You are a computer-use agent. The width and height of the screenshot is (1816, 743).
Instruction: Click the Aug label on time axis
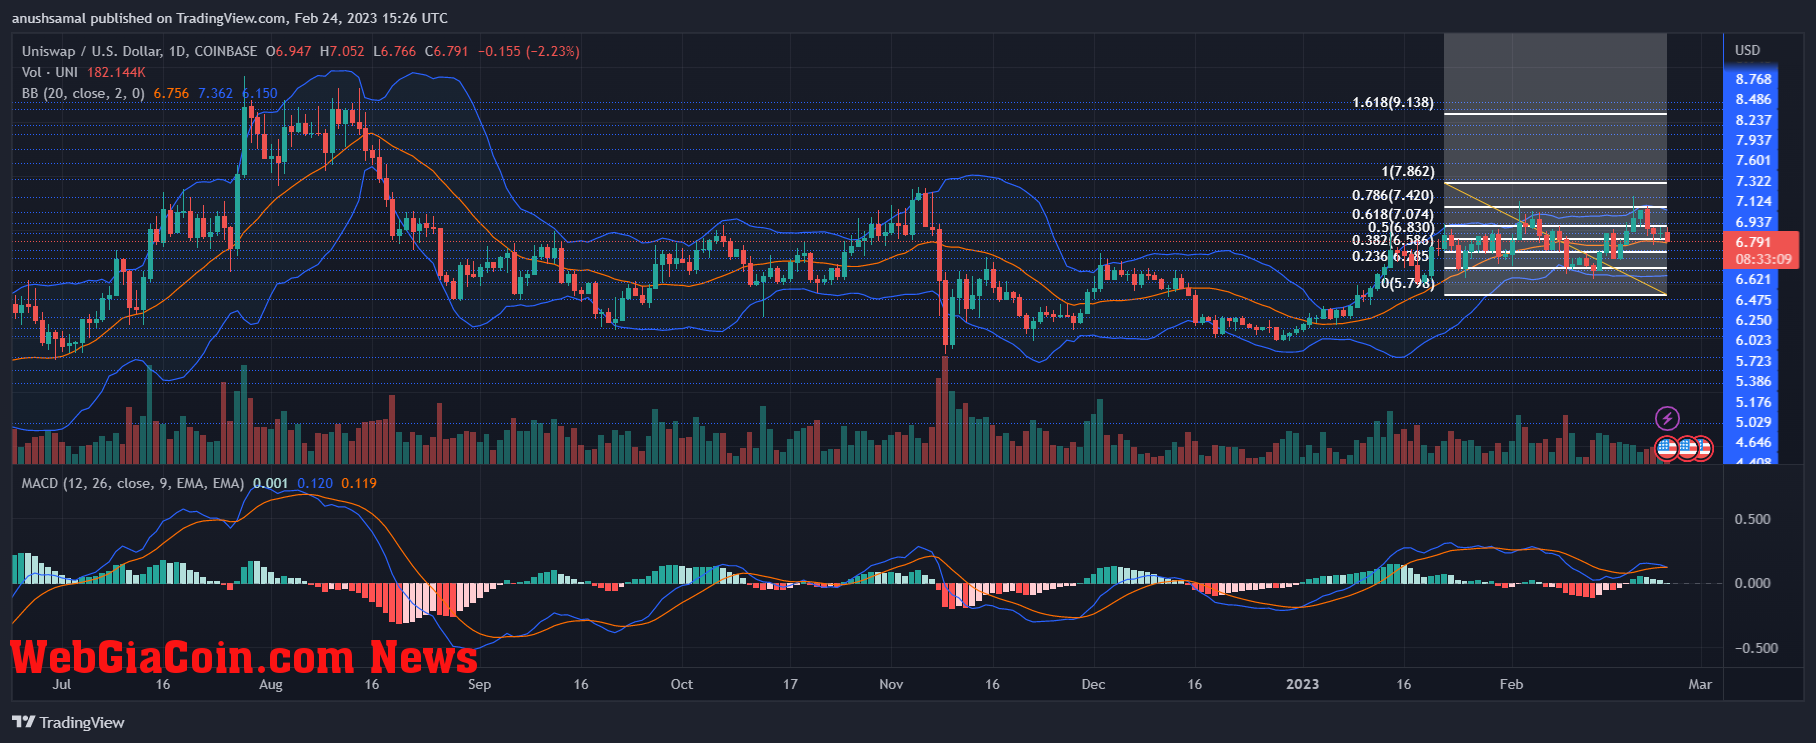(x=270, y=684)
